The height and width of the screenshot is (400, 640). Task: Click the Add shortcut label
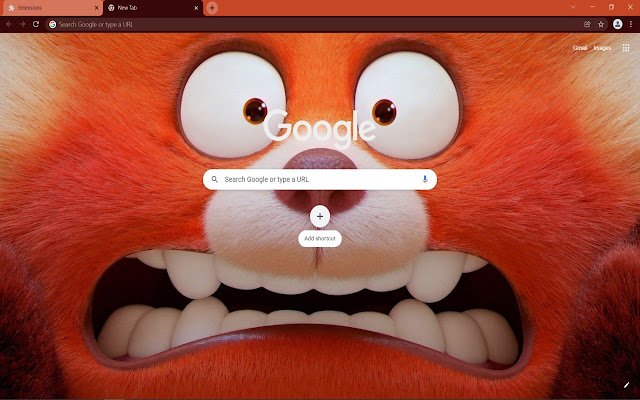tap(320, 238)
